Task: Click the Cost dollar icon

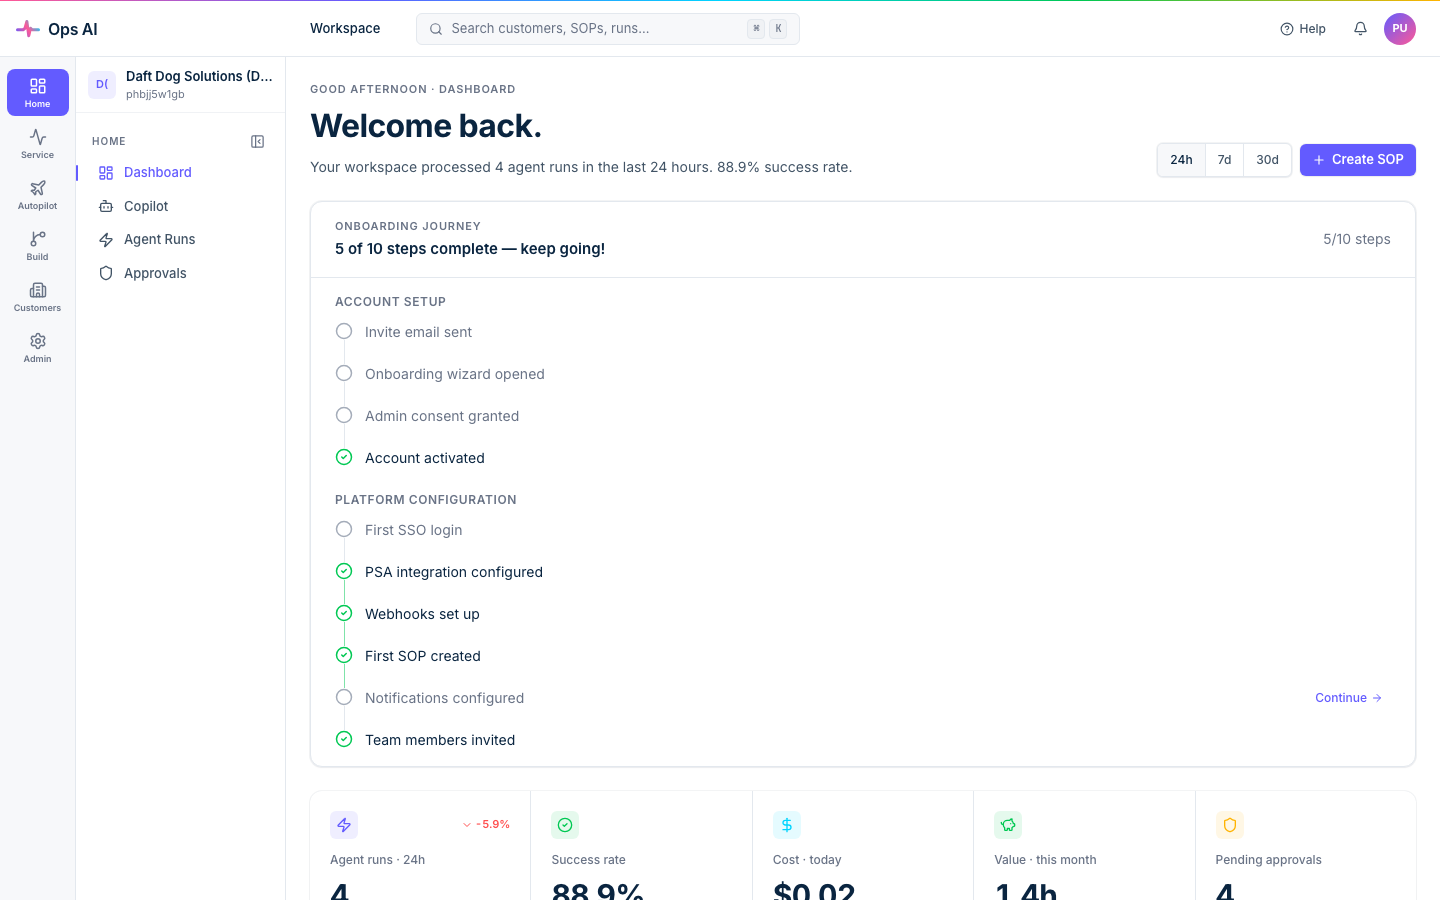Action: tap(787, 825)
